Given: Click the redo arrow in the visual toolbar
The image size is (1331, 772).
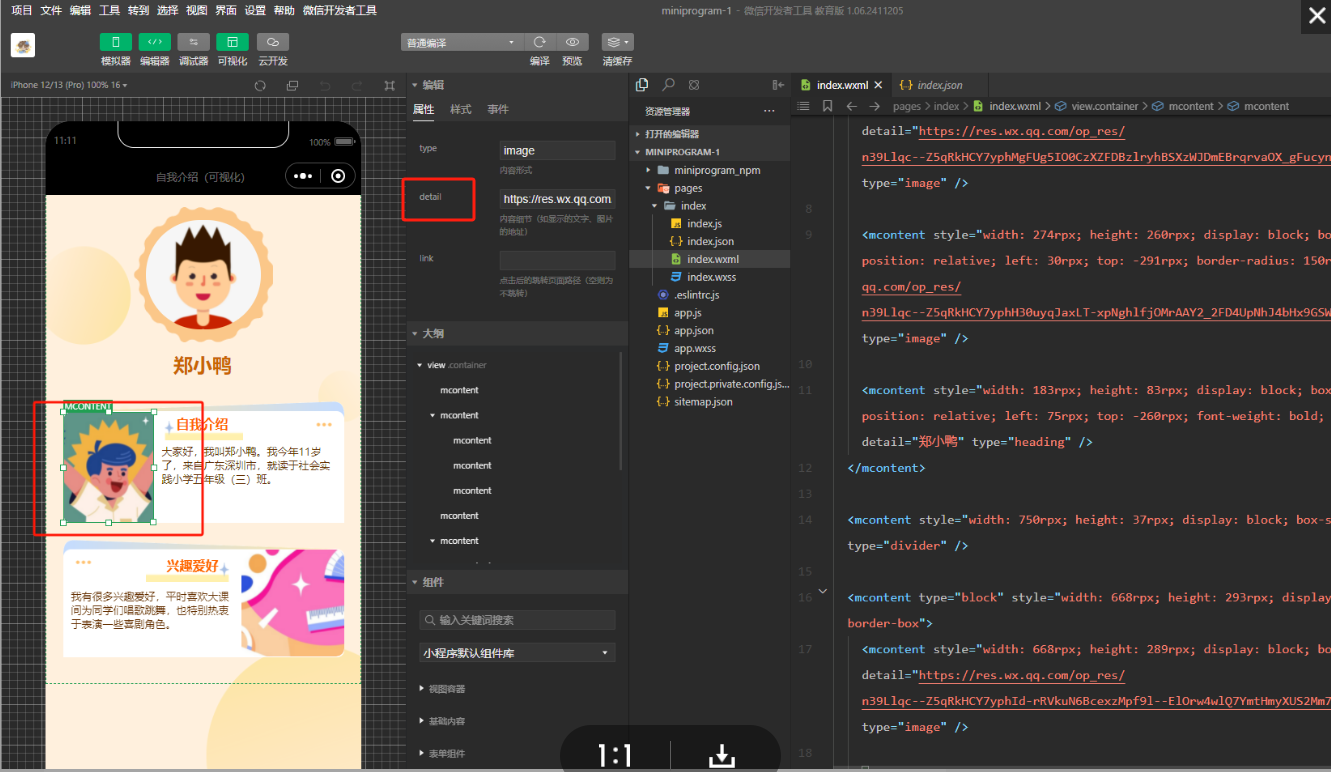Looking at the screenshot, I should tap(357, 86).
